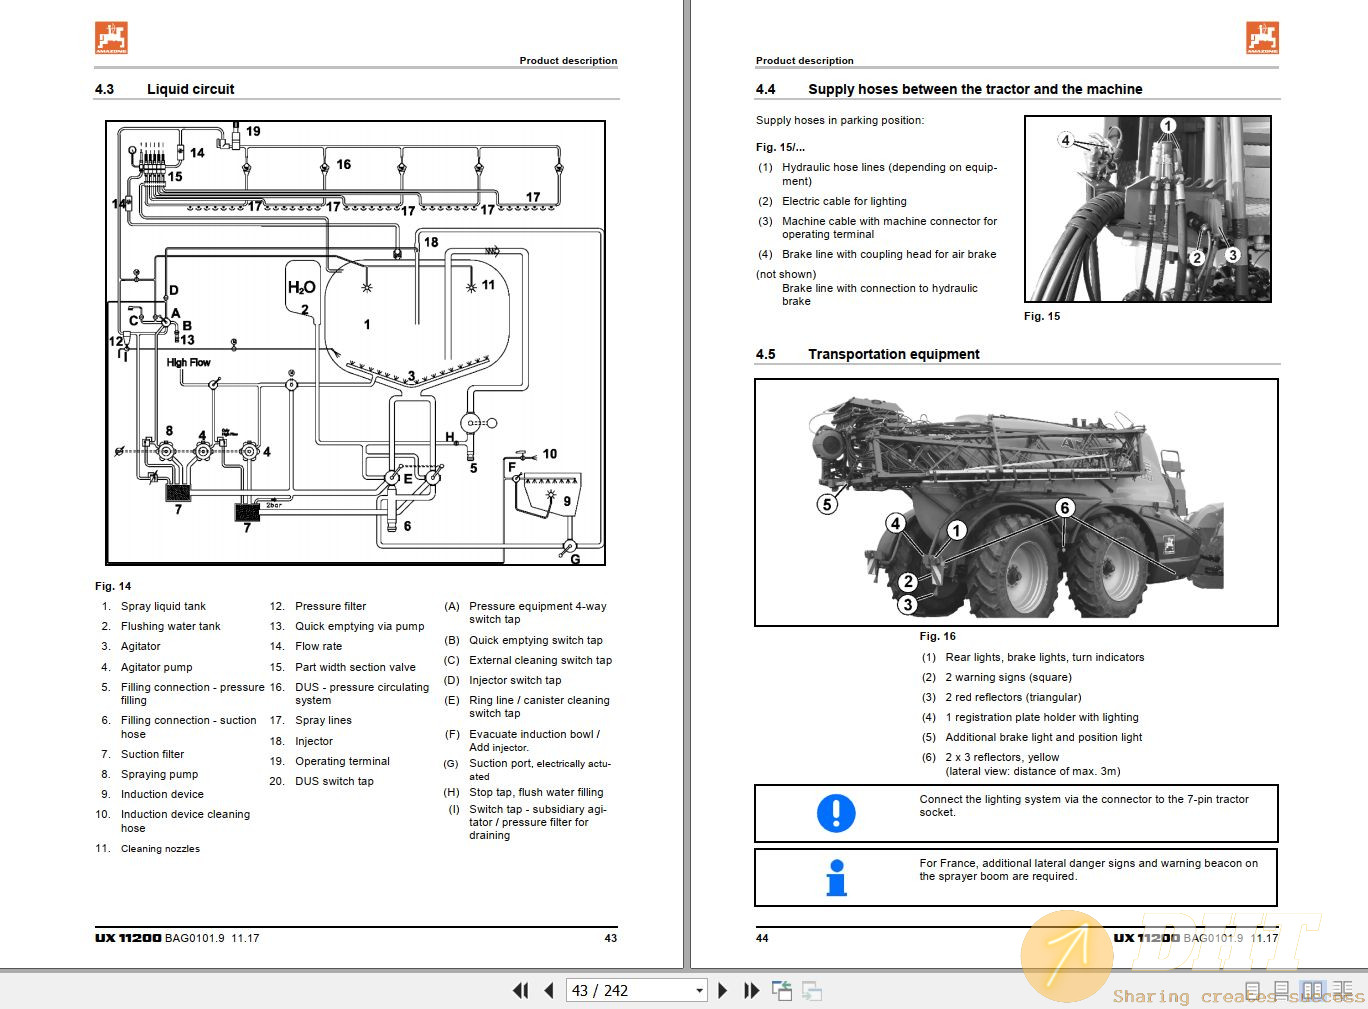The width and height of the screenshot is (1368, 1009).
Task: Select heading 'Supply hoses between the tractor and the machine'
Action: 975,89
